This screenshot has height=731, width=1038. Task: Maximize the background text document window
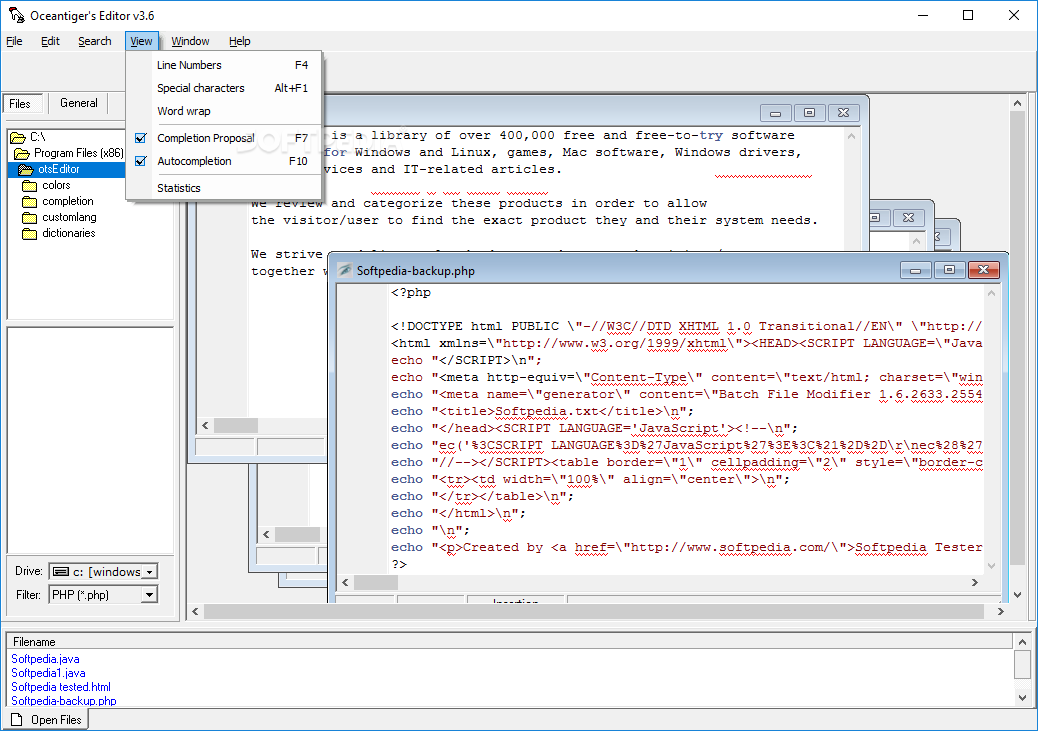tap(809, 113)
